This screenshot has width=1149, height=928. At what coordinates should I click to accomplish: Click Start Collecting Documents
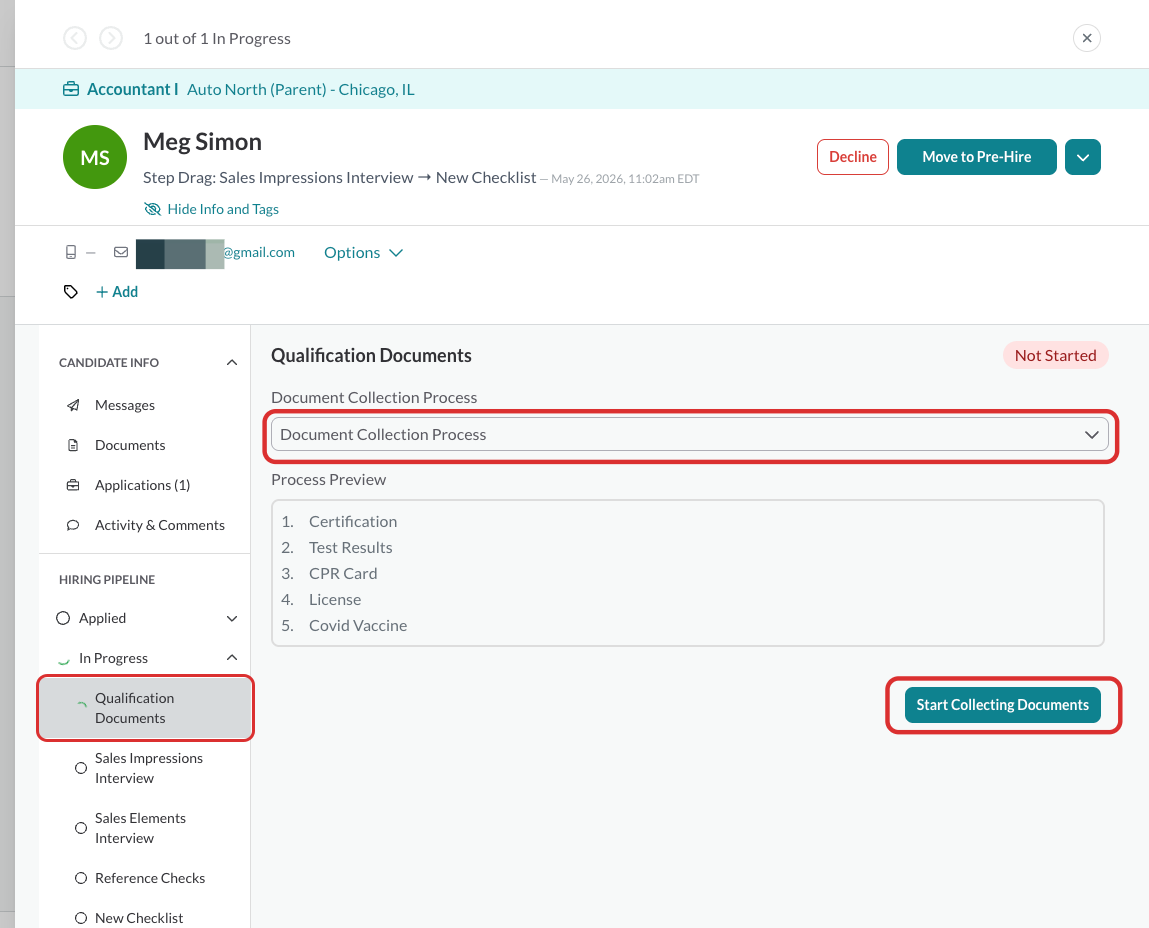click(x=1002, y=704)
